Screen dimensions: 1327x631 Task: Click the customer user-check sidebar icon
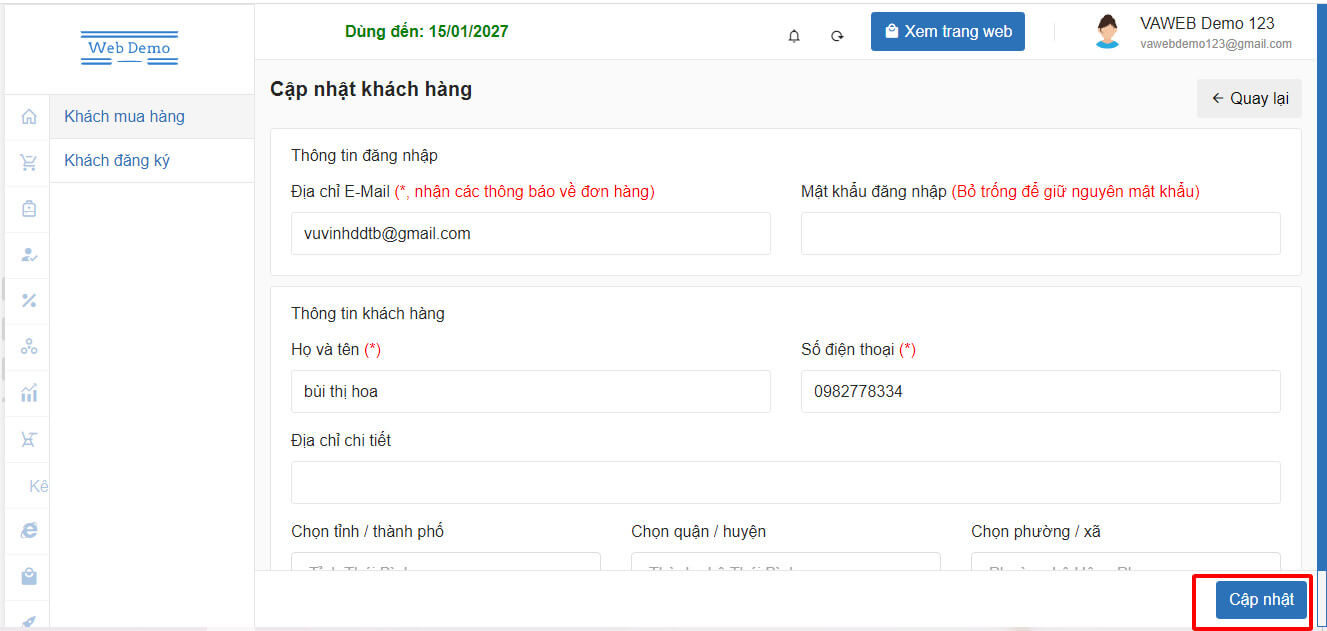coord(29,255)
